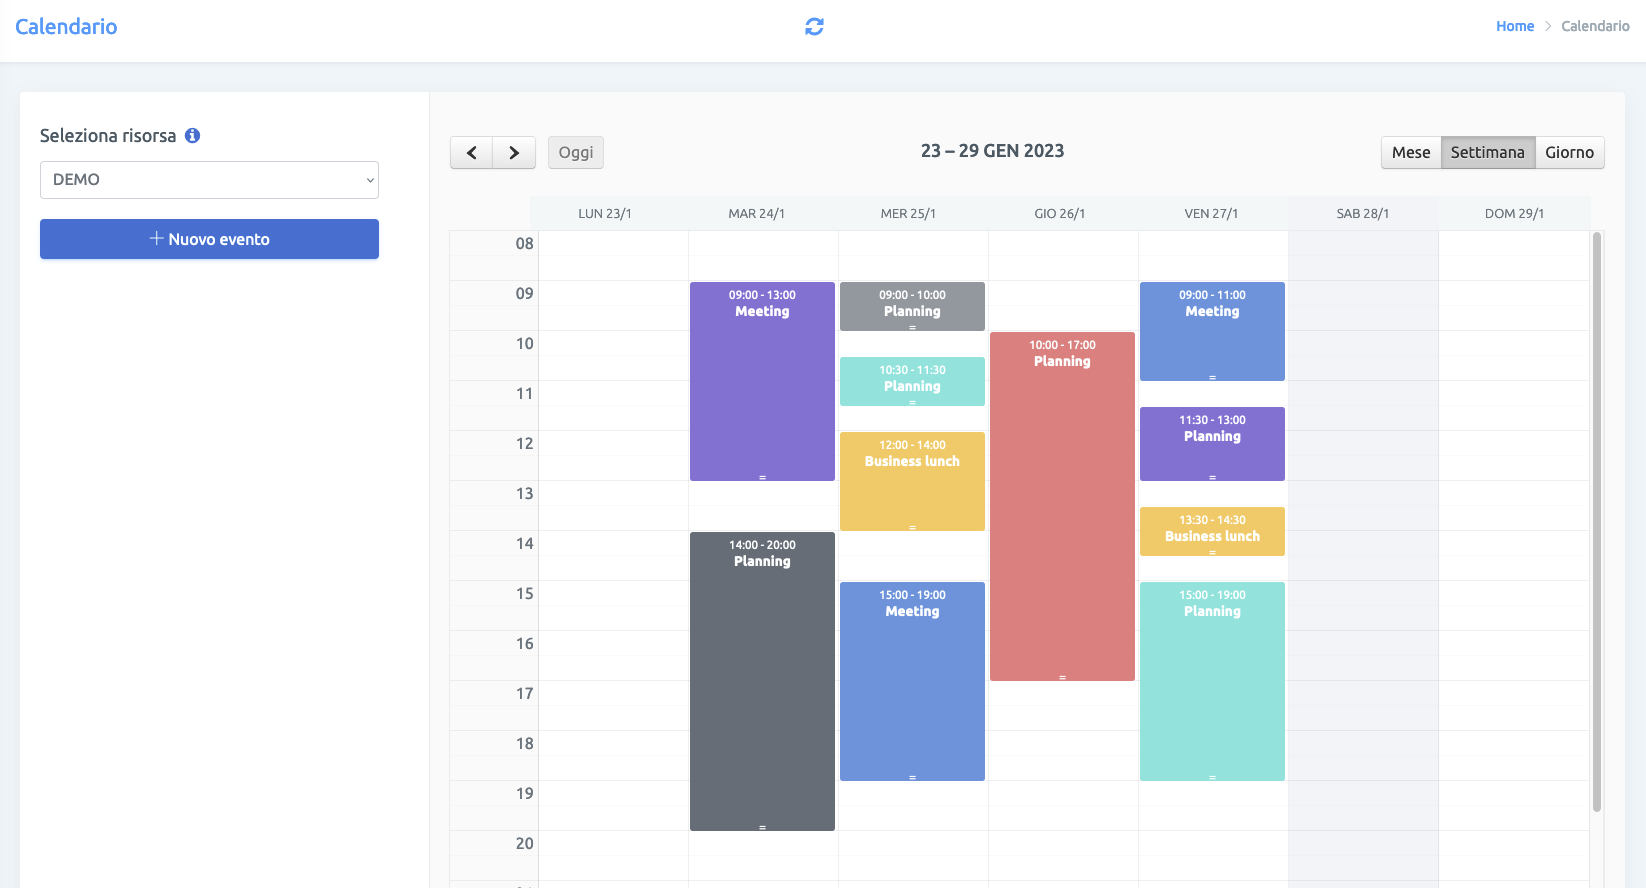Open Friday's 11:30 - 13:00 Planning event
The width and height of the screenshot is (1646, 888).
click(1212, 444)
